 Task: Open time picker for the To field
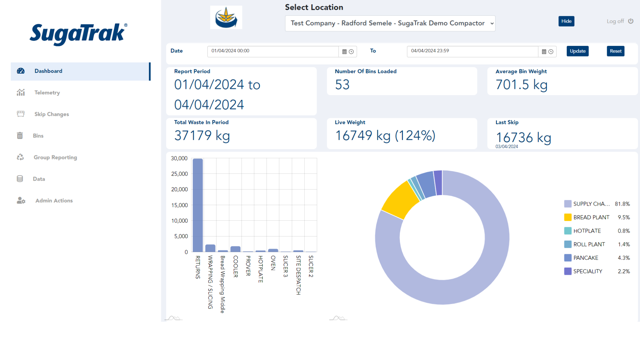coord(551,51)
